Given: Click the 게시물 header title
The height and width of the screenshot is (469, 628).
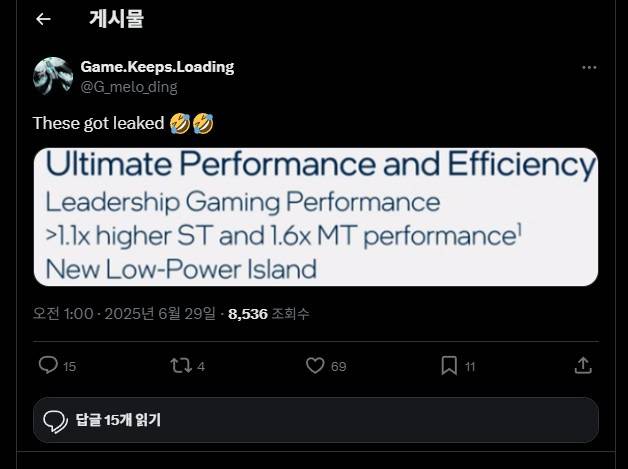Looking at the screenshot, I should 116,18.
